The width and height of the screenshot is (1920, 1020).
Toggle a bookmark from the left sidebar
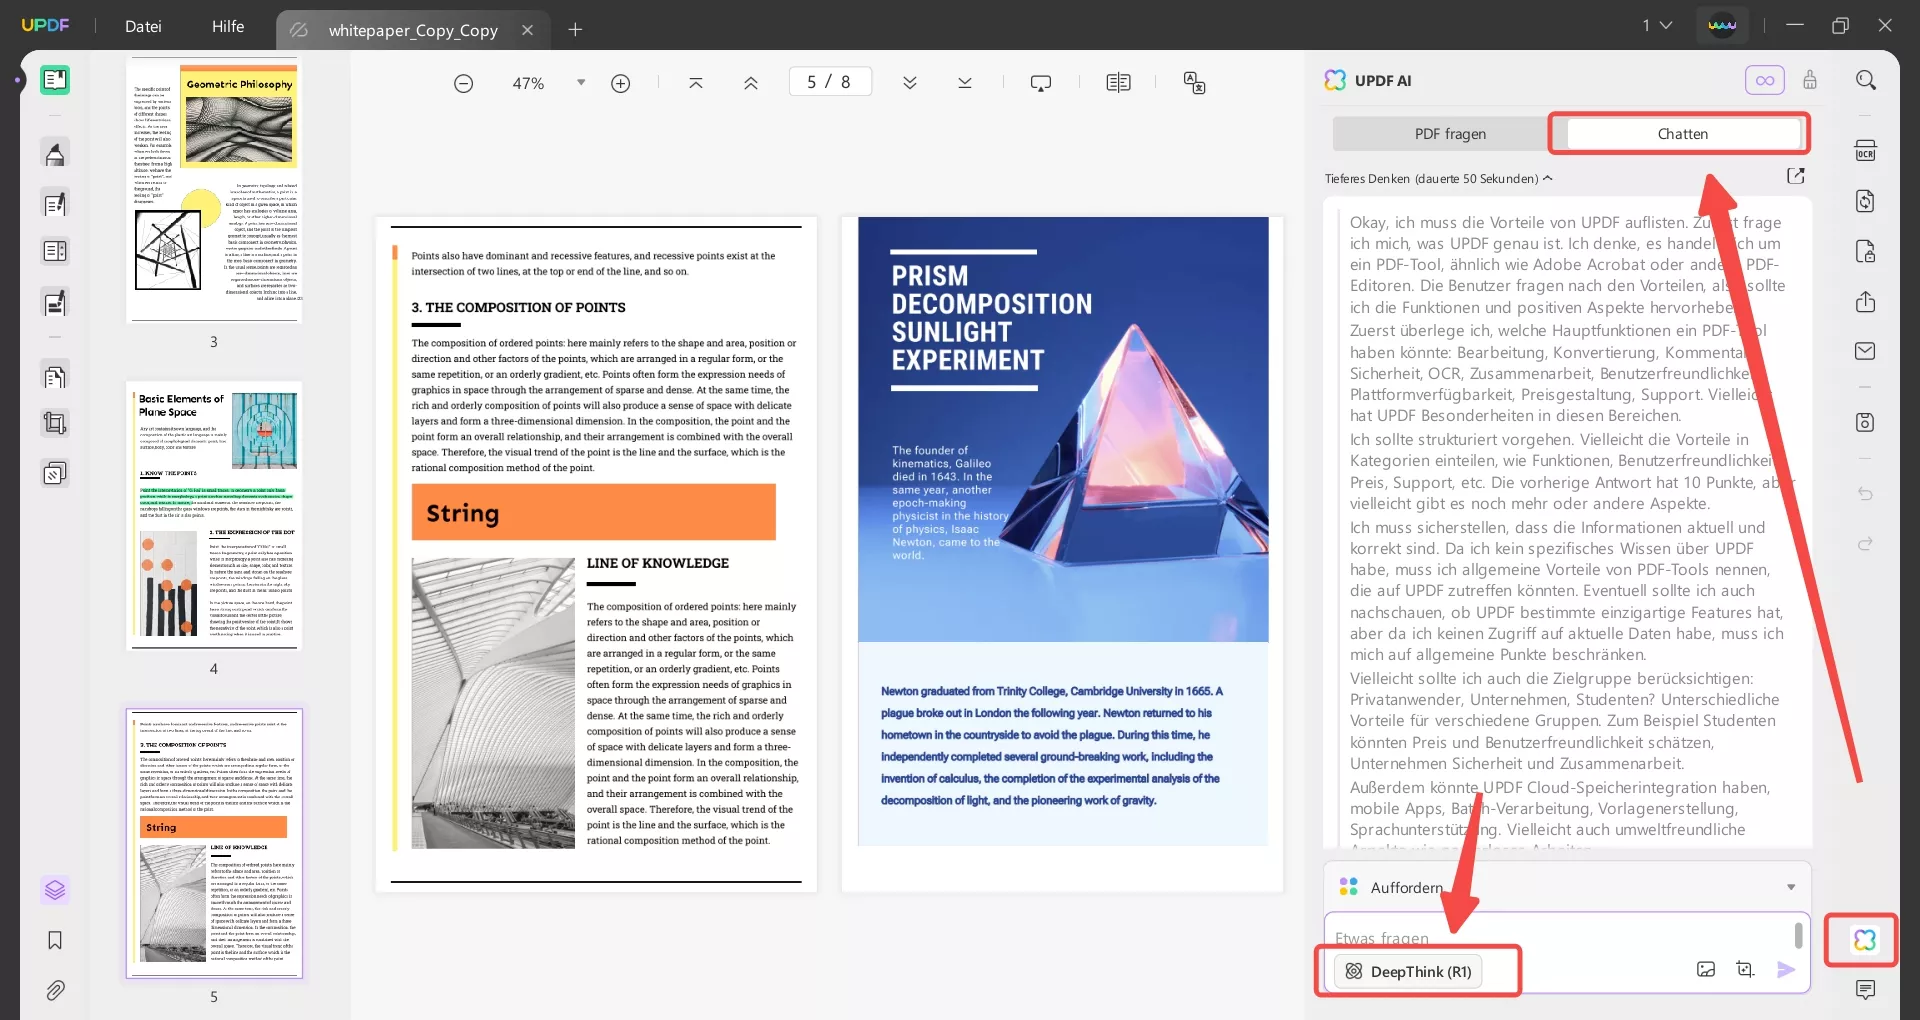click(x=55, y=940)
